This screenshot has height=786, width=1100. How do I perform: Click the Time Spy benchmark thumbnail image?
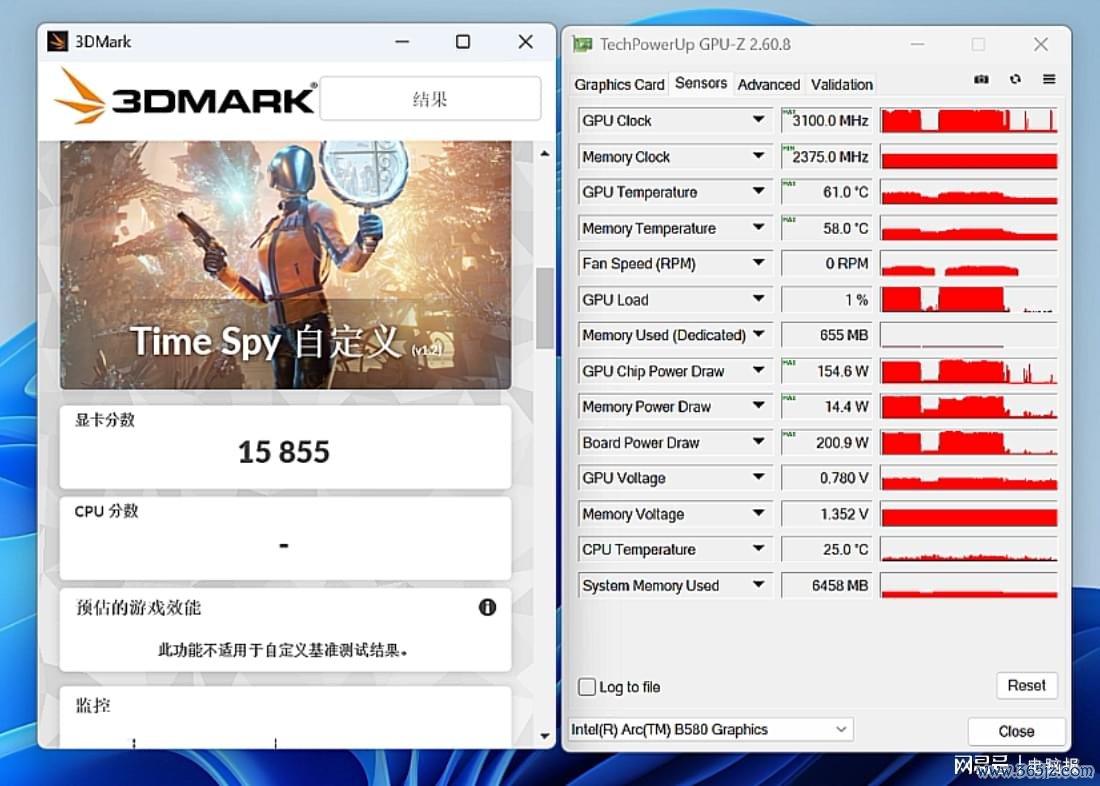(x=286, y=265)
